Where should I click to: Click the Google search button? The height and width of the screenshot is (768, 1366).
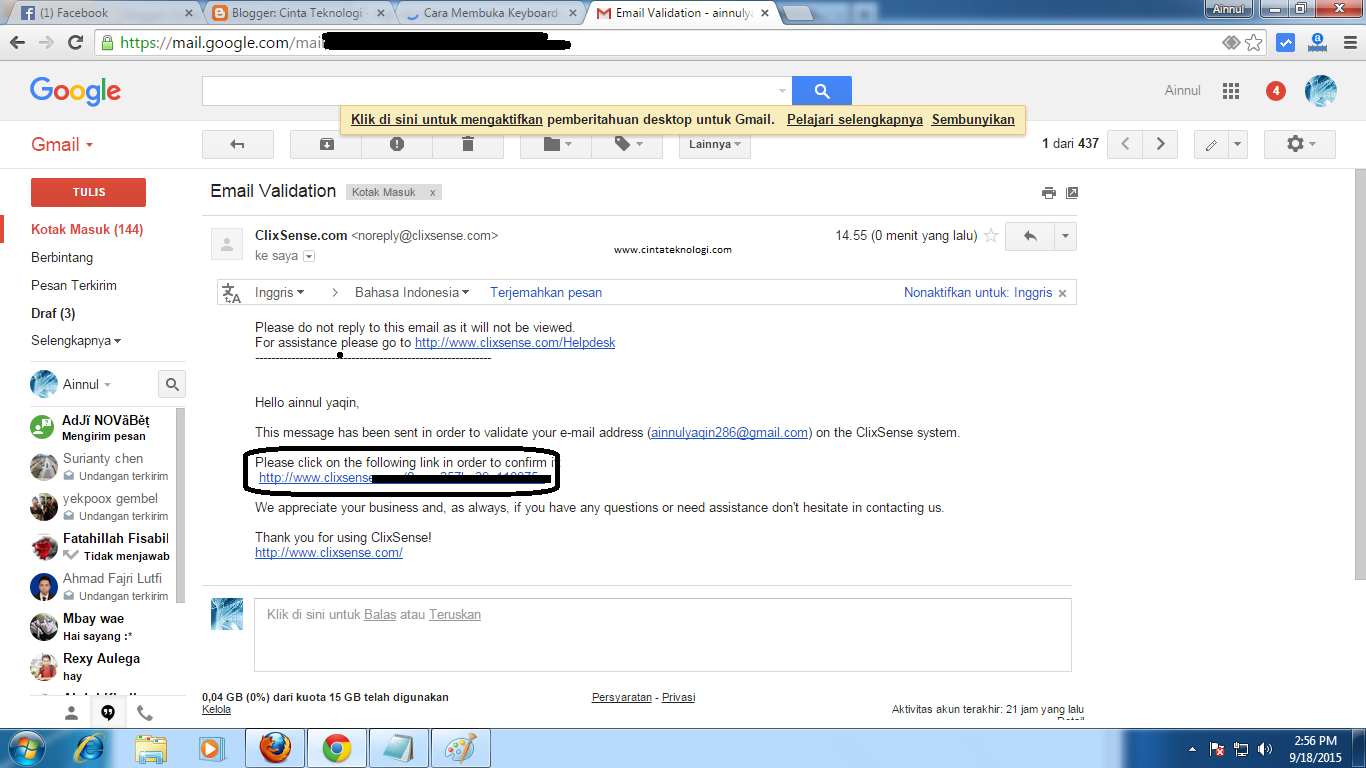coord(822,91)
